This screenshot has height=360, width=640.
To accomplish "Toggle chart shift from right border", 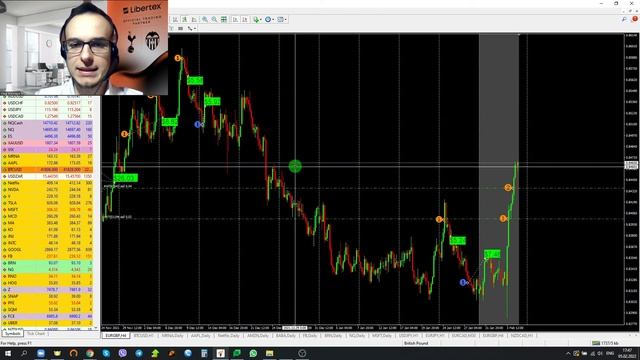I will click(x=244, y=20).
